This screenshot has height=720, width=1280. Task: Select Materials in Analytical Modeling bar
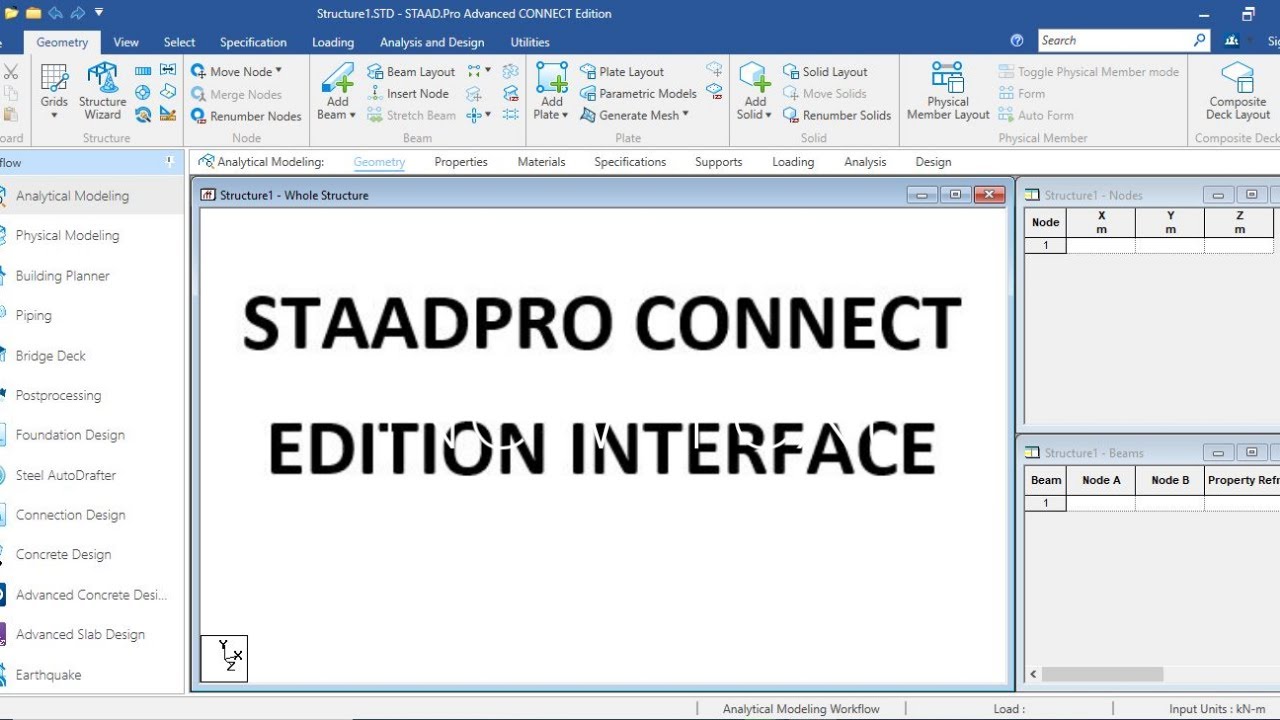click(x=541, y=162)
